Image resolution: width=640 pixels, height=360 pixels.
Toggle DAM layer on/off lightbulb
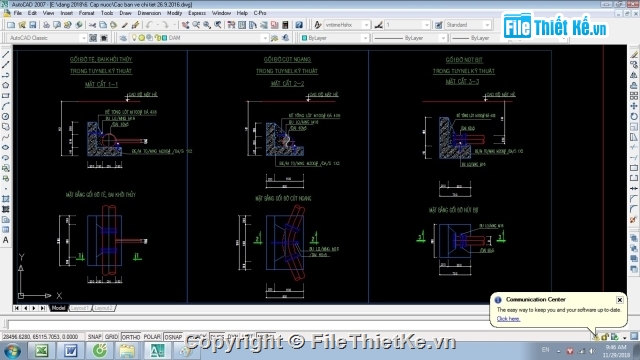click(x=134, y=38)
